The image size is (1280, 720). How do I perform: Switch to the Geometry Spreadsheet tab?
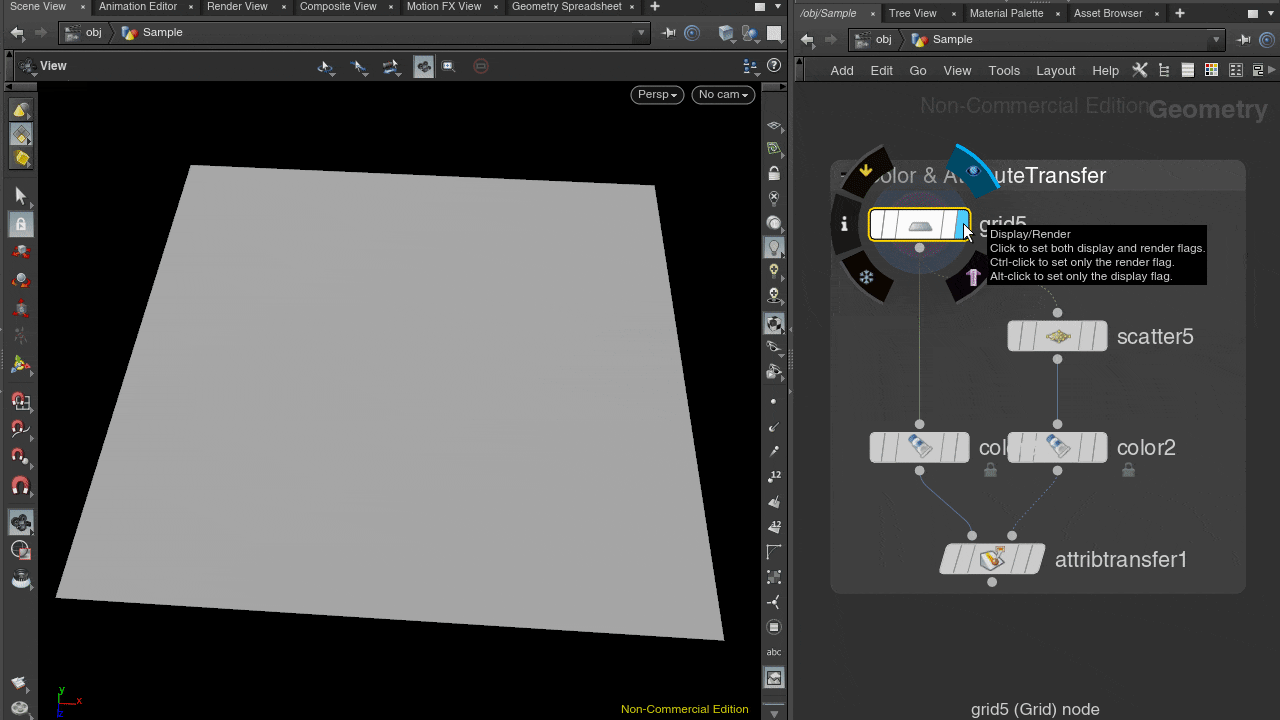566,7
